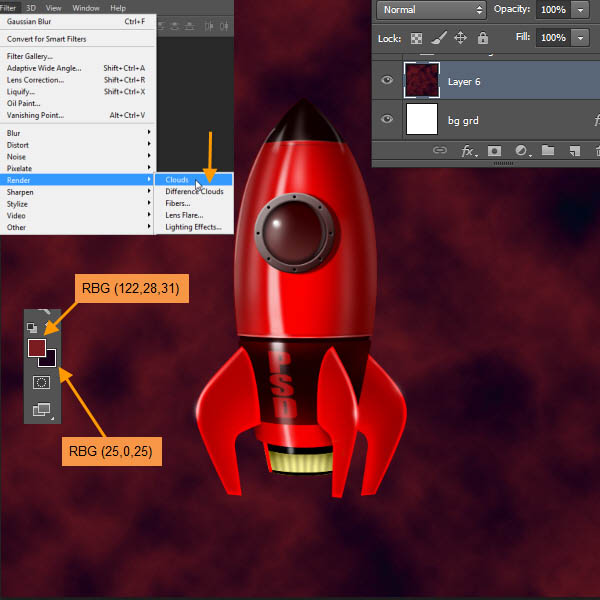The height and width of the screenshot is (600, 600).
Task: Click the red foreground color swatch
Action: 36,347
